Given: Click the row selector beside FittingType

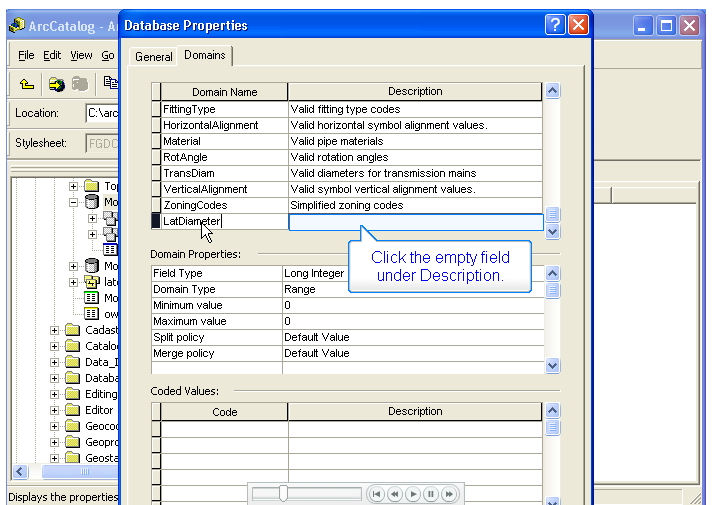Looking at the screenshot, I should point(156,109).
